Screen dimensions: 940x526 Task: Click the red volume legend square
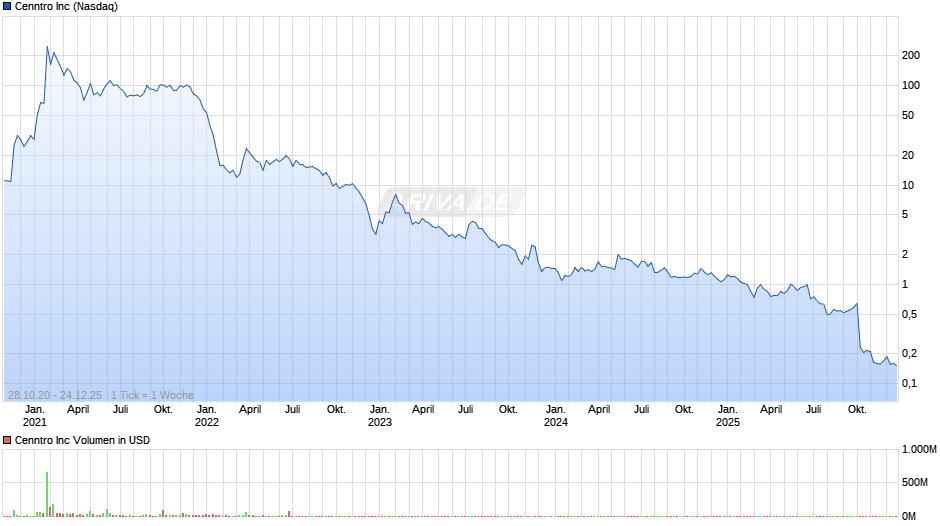coord(7,440)
